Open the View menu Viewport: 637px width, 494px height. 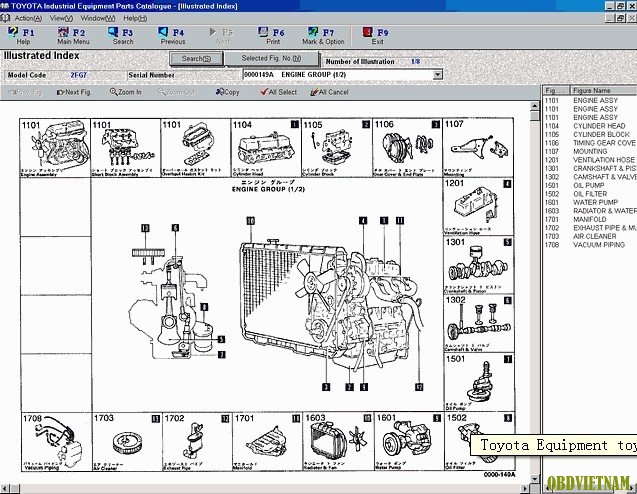[x=61, y=18]
